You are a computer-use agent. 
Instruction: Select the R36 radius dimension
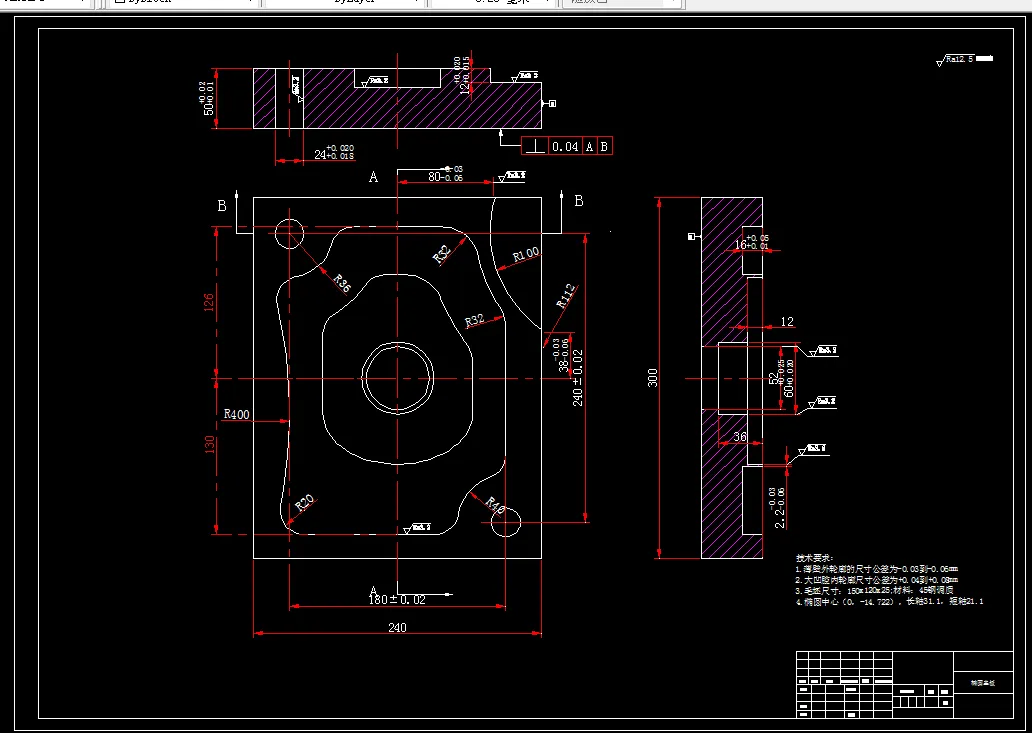[x=342, y=283]
